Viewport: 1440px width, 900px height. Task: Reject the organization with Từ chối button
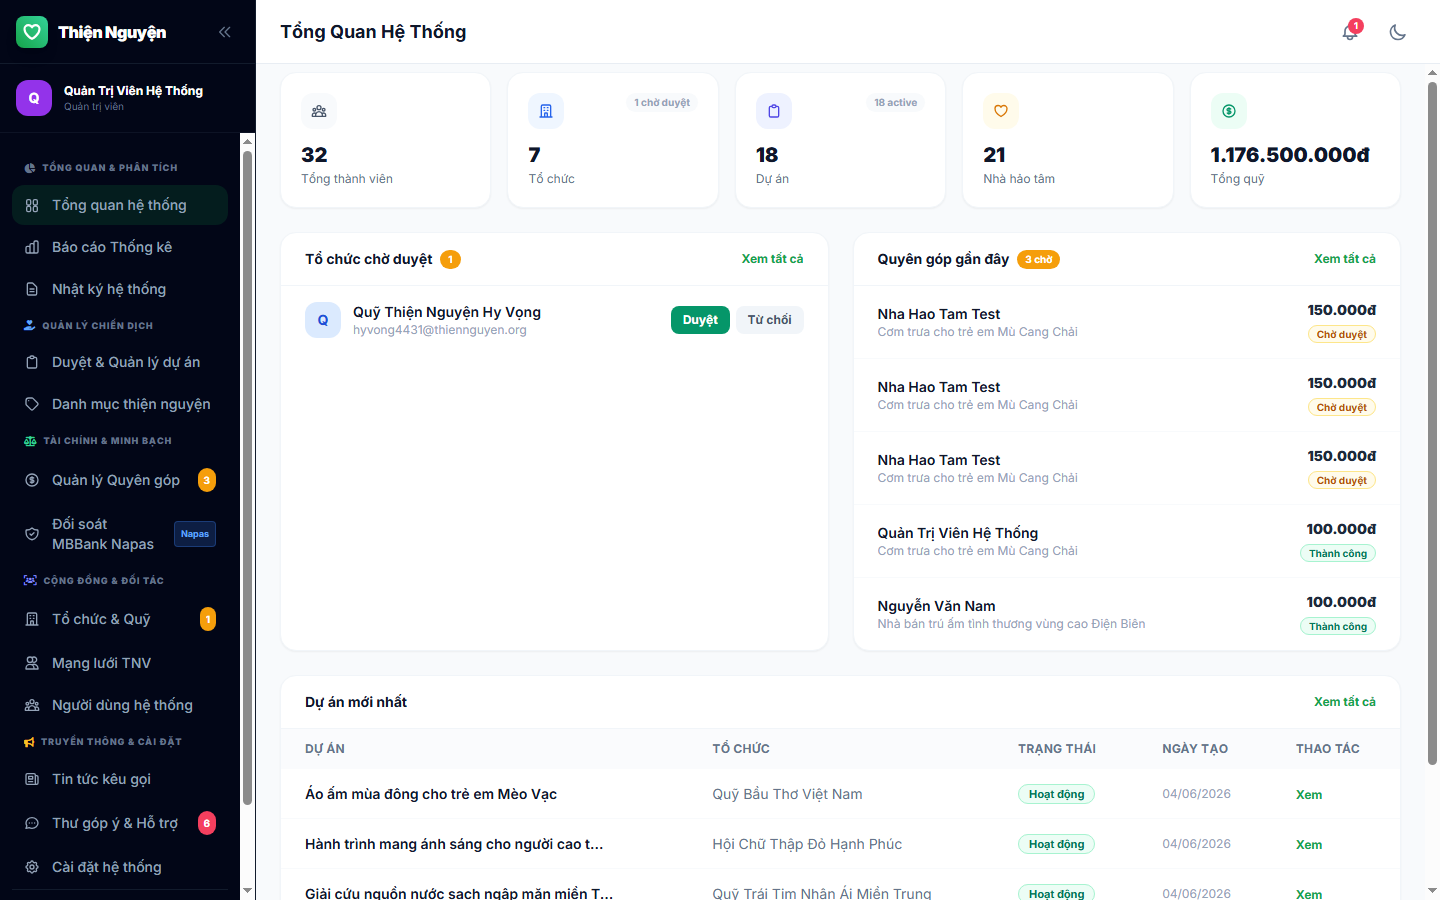pos(769,320)
